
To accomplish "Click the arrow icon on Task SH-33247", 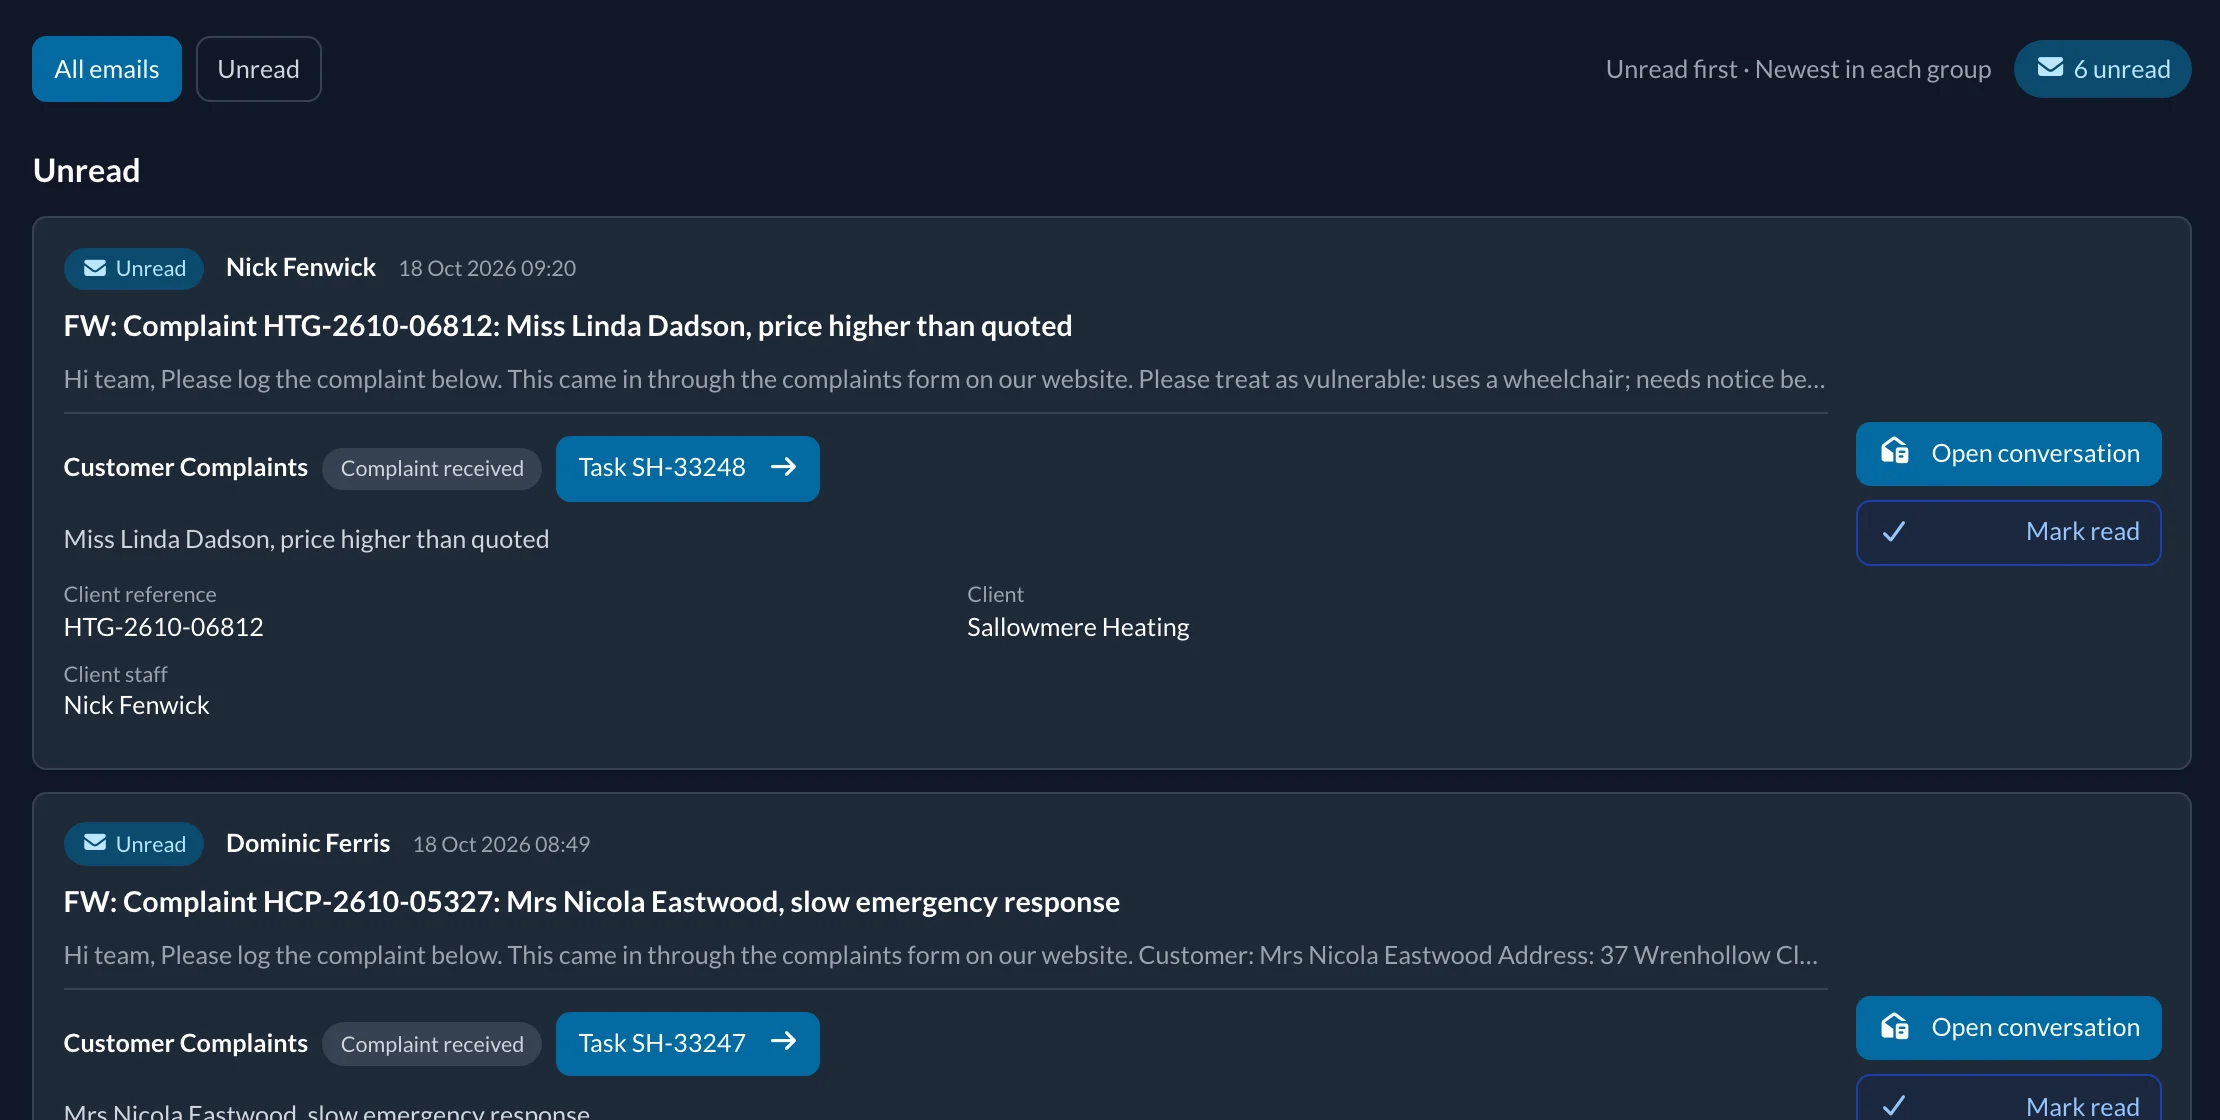I will point(783,1042).
